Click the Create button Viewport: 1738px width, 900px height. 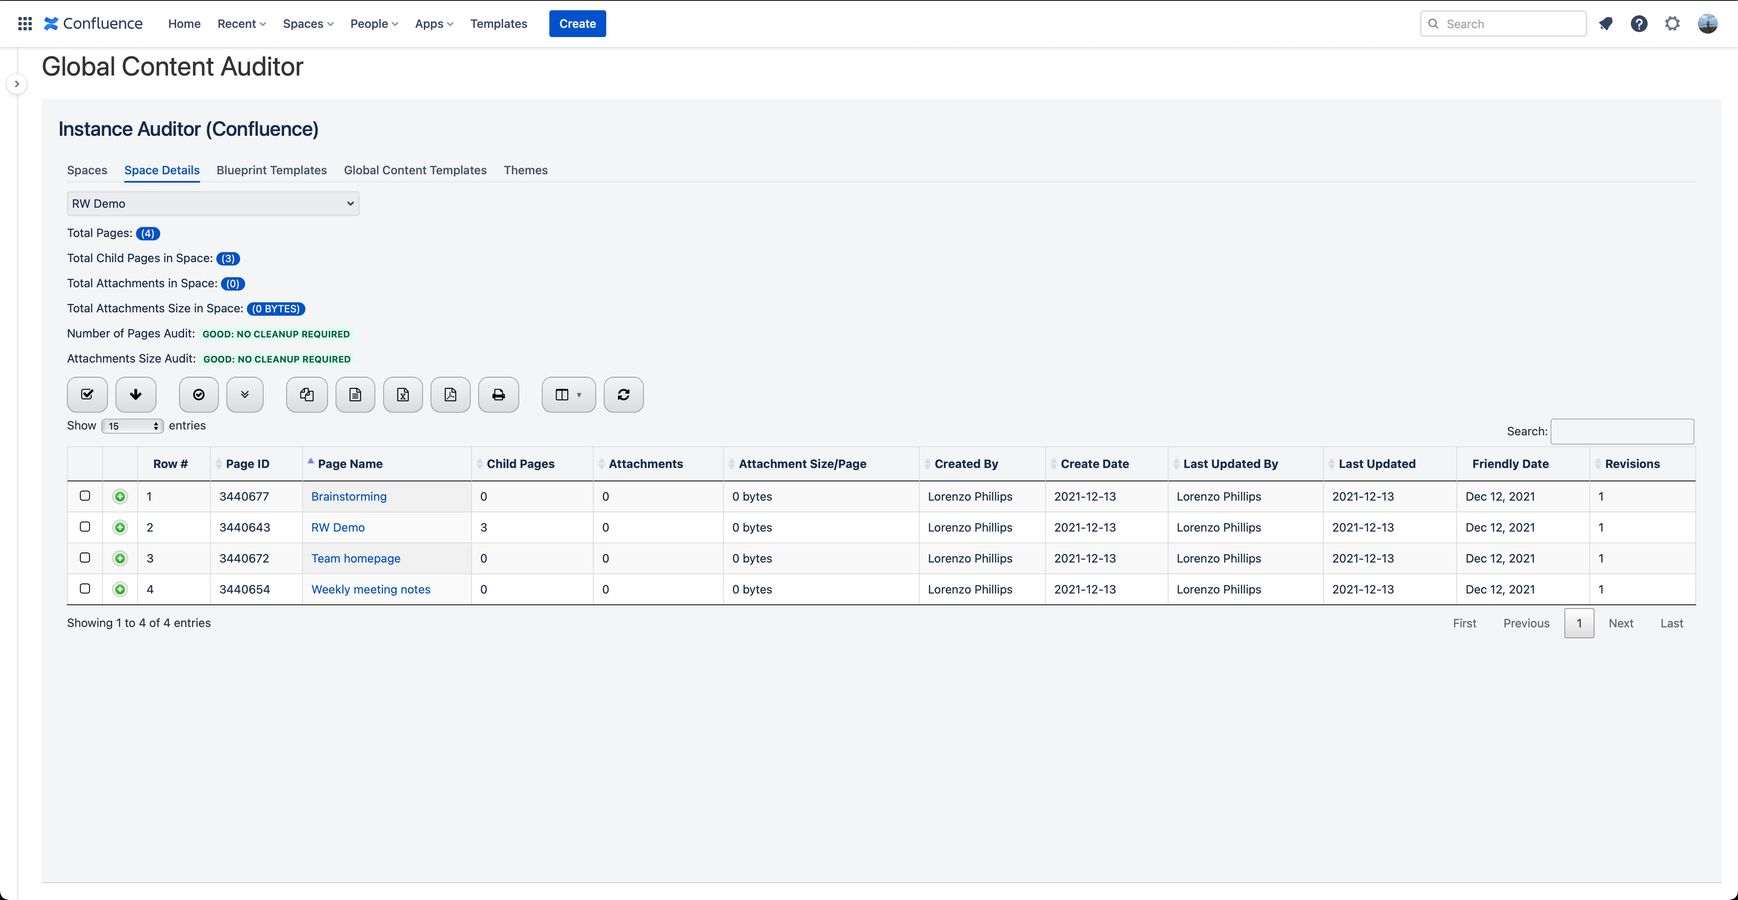578,23
